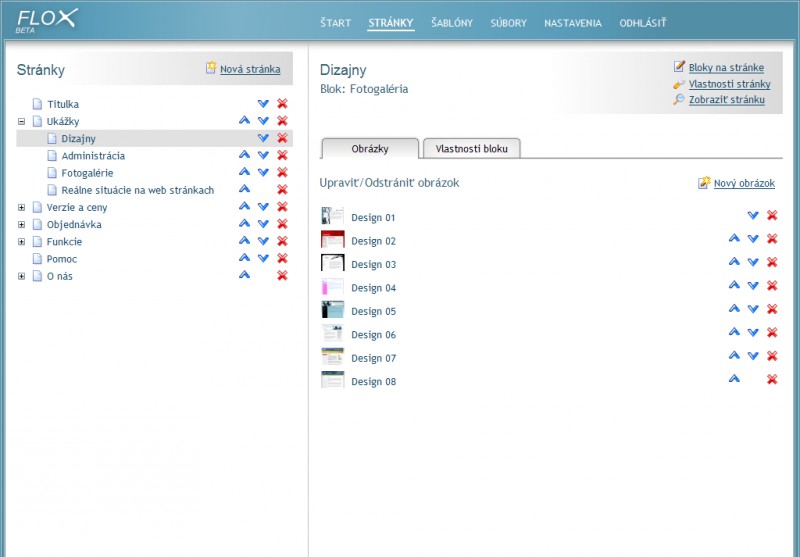Screen dimensions: 800x557
Task: Move Administrácia page up
Action: click(x=244, y=155)
